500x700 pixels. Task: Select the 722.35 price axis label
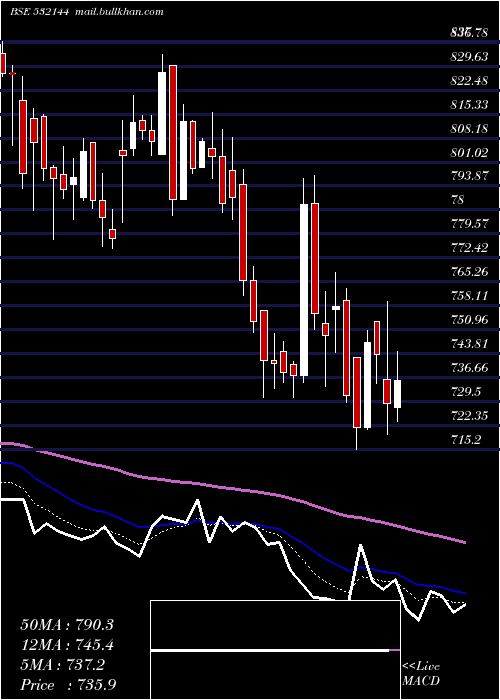tap(468, 416)
